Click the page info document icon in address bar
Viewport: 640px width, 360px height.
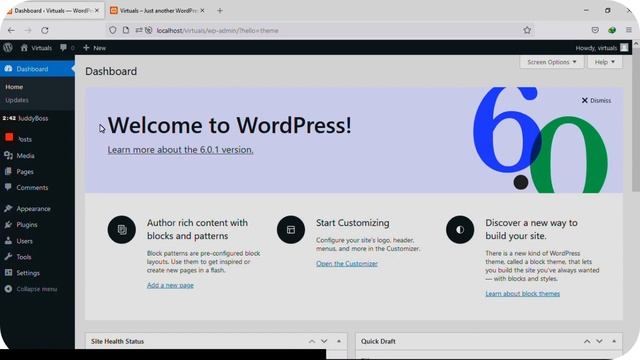(126, 30)
